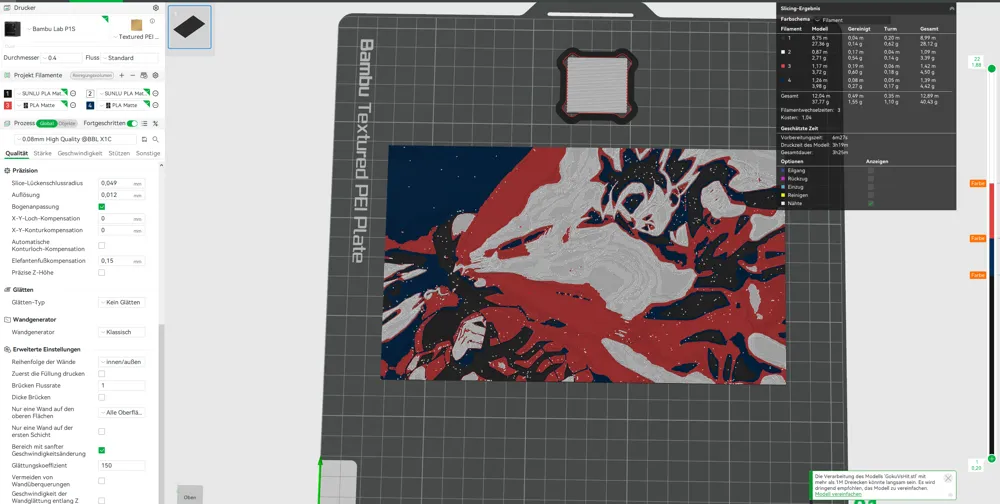Show Eilgang moves in preview
The height and width of the screenshot is (504, 1000).
tap(871, 171)
